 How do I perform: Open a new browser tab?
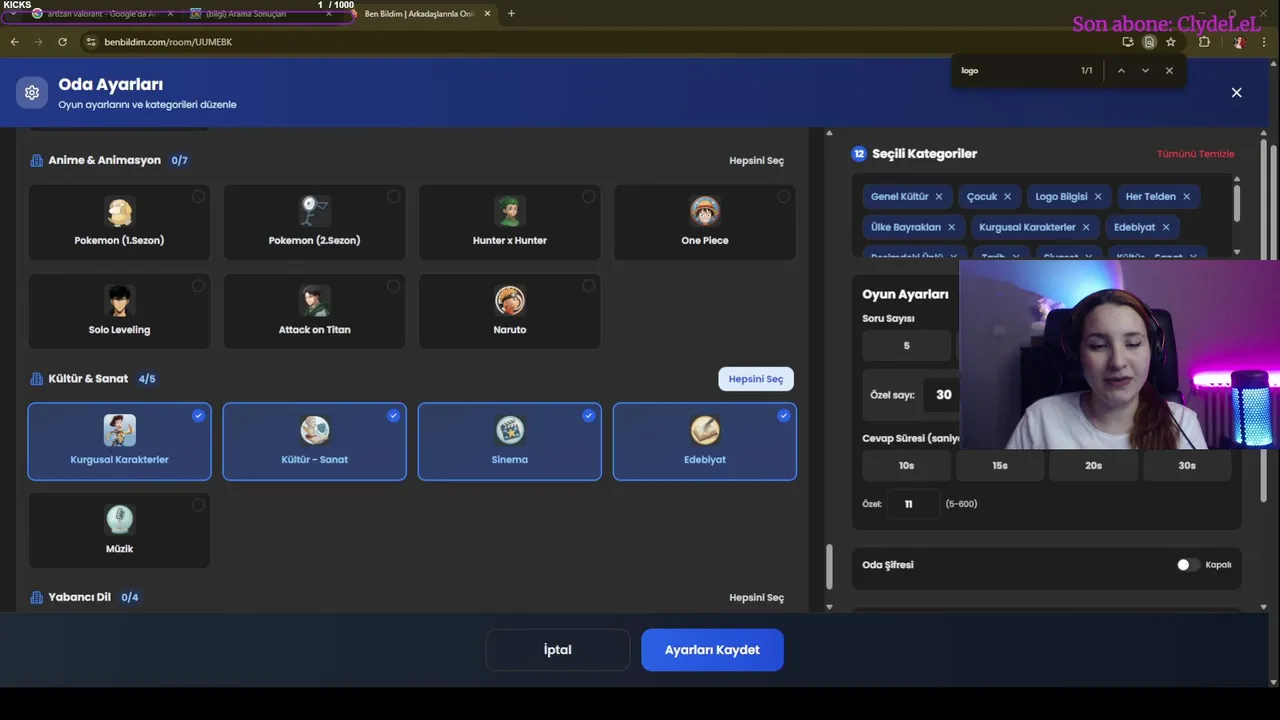click(511, 14)
